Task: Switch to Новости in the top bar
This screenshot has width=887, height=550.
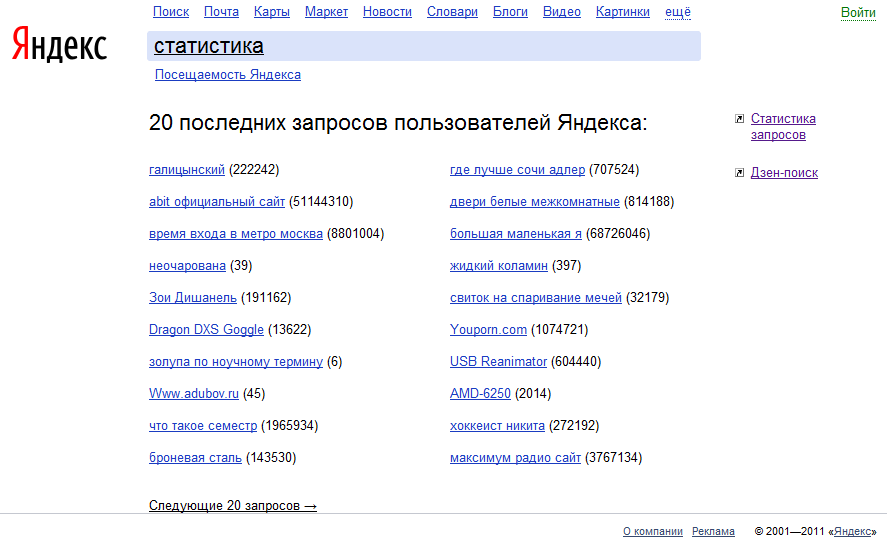Action: (x=387, y=12)
